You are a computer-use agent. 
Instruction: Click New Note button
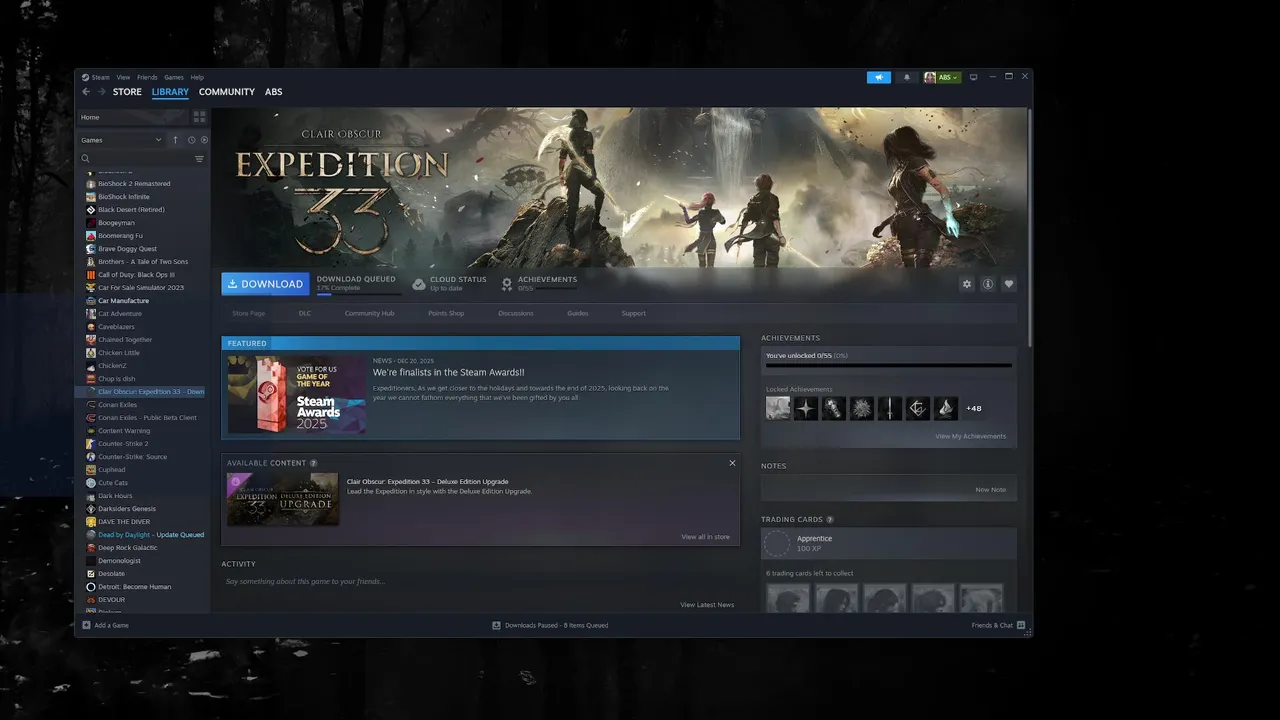coord(991,490)
